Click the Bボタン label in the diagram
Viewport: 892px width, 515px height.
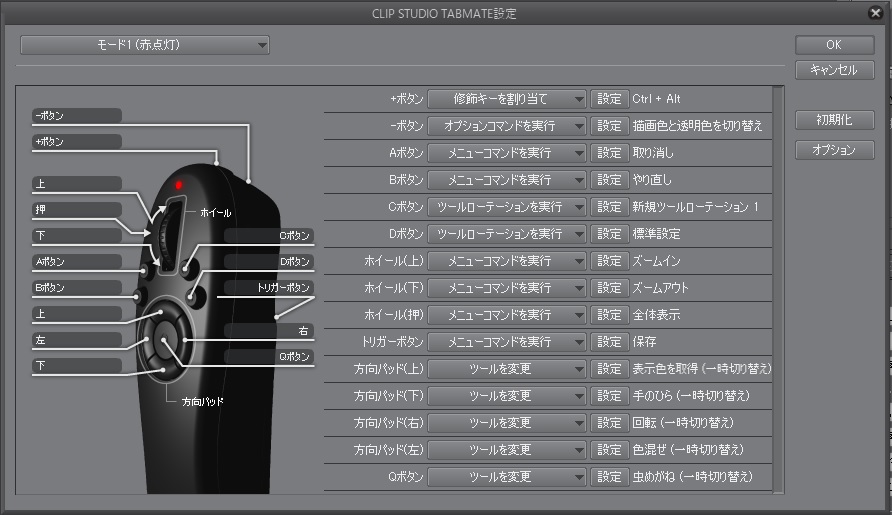[x=77, y=288]
